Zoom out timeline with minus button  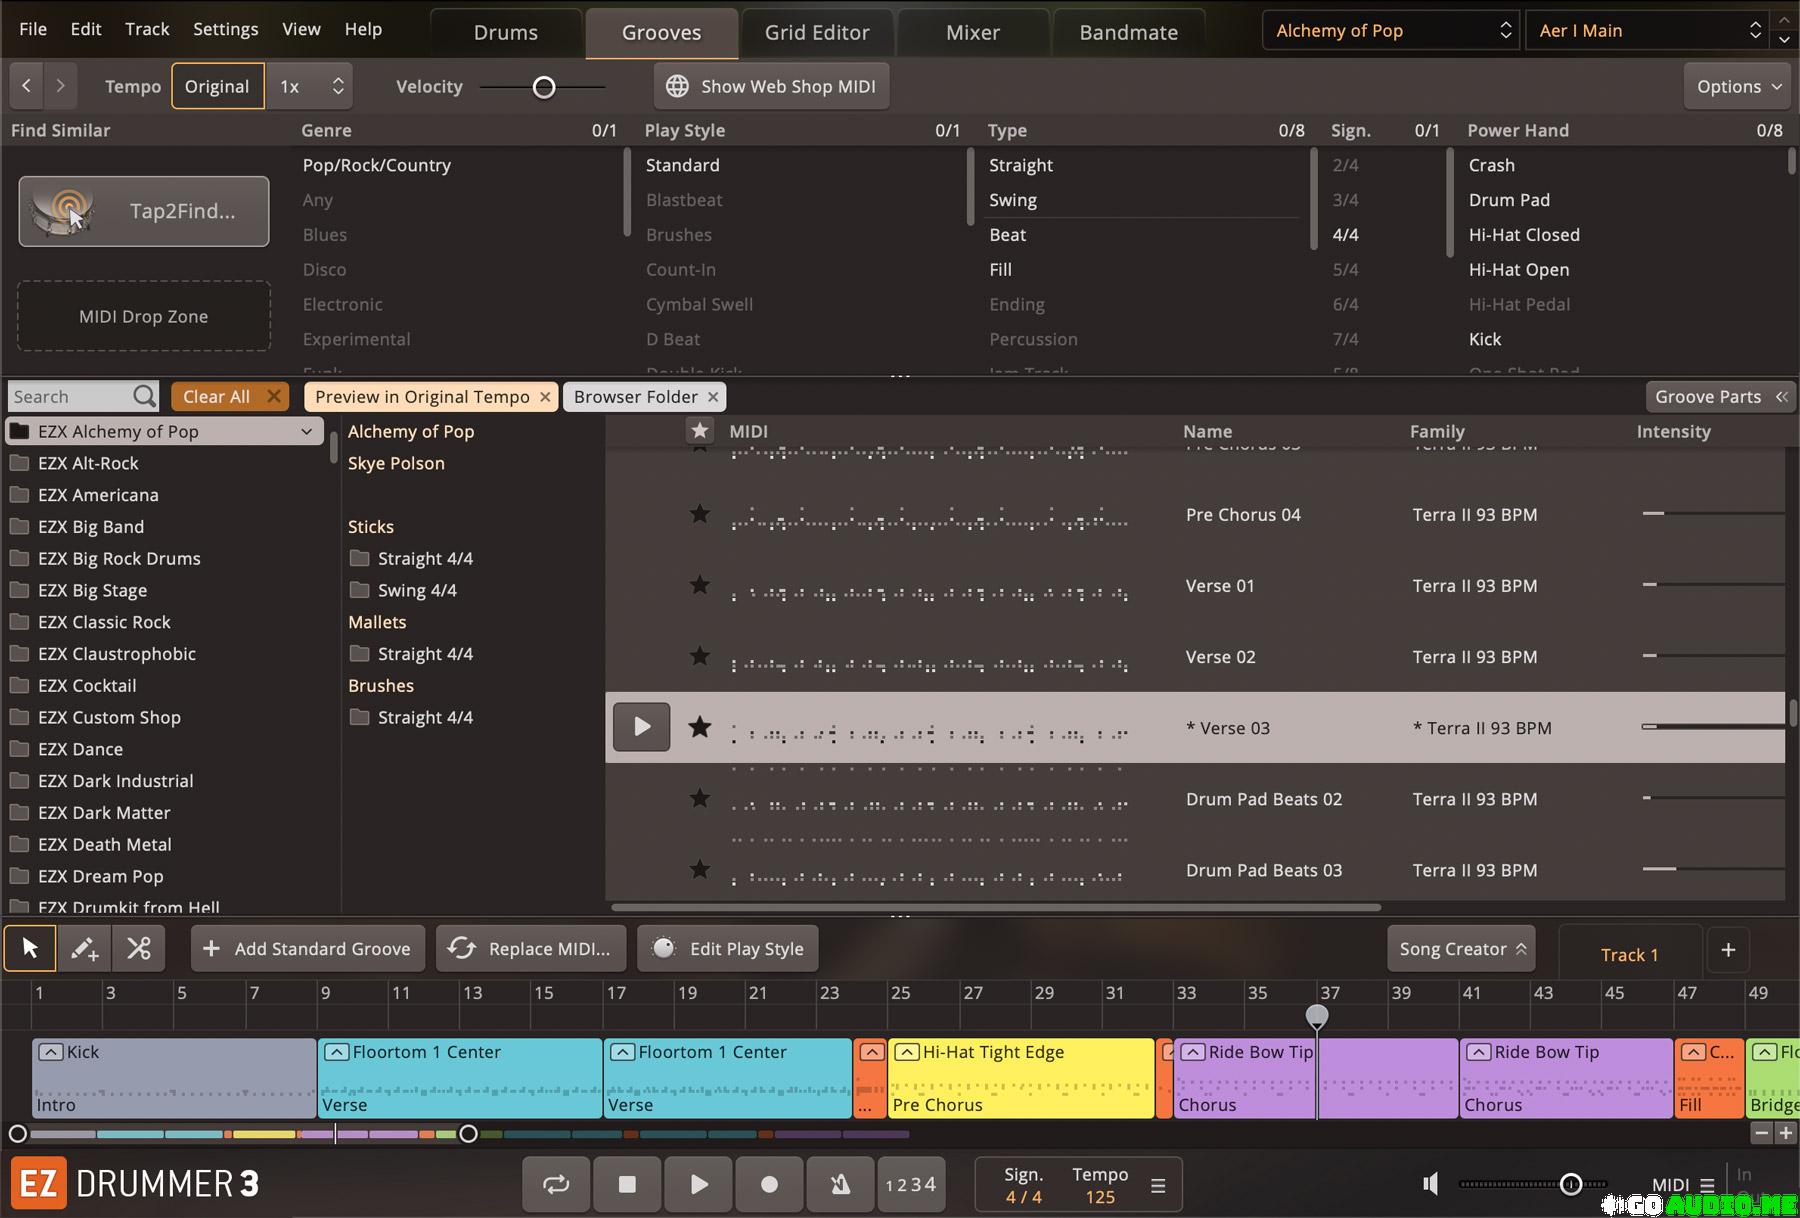1762,1133
